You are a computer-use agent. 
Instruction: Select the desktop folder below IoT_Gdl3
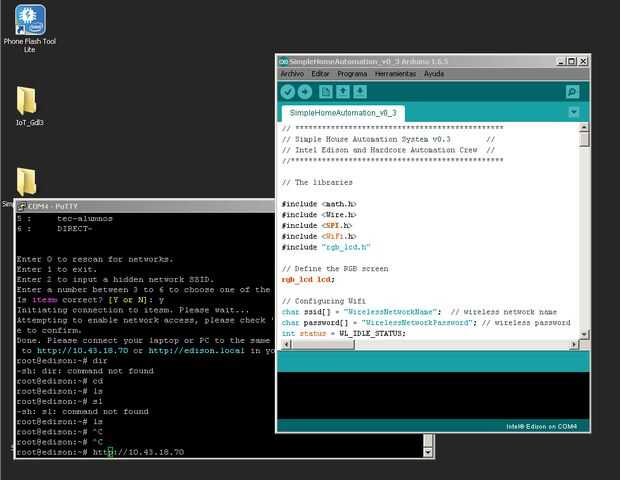tap(27, 182)
